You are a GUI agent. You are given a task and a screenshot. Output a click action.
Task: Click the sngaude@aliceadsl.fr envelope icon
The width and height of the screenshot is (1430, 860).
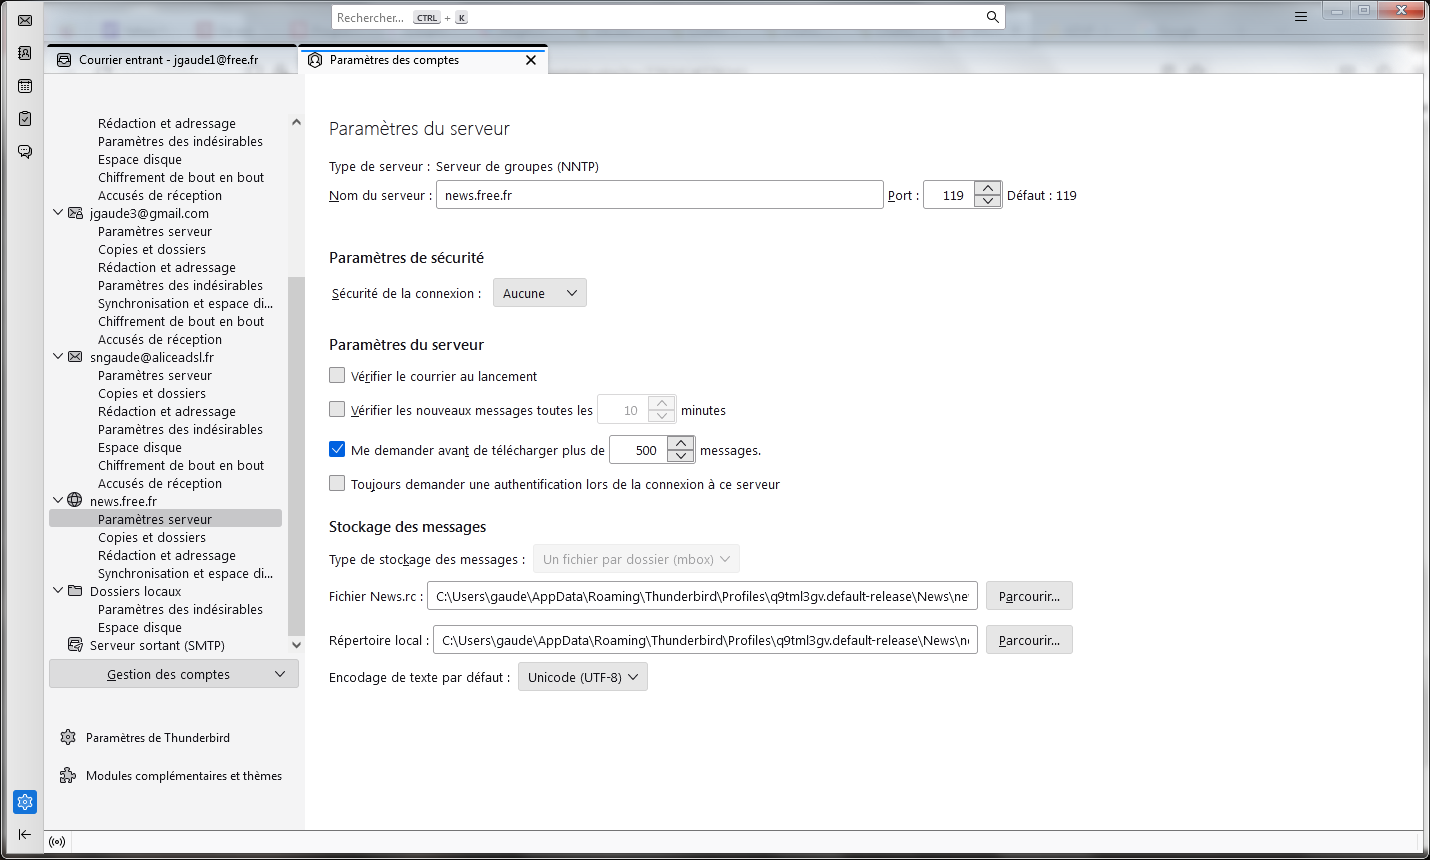tap(75, 357)
